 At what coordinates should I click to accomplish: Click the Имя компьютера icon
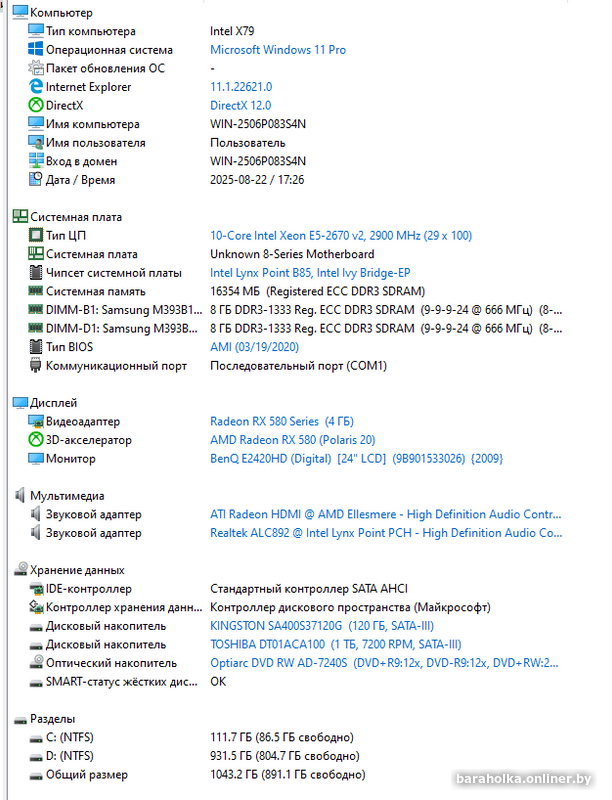point(36,123)
